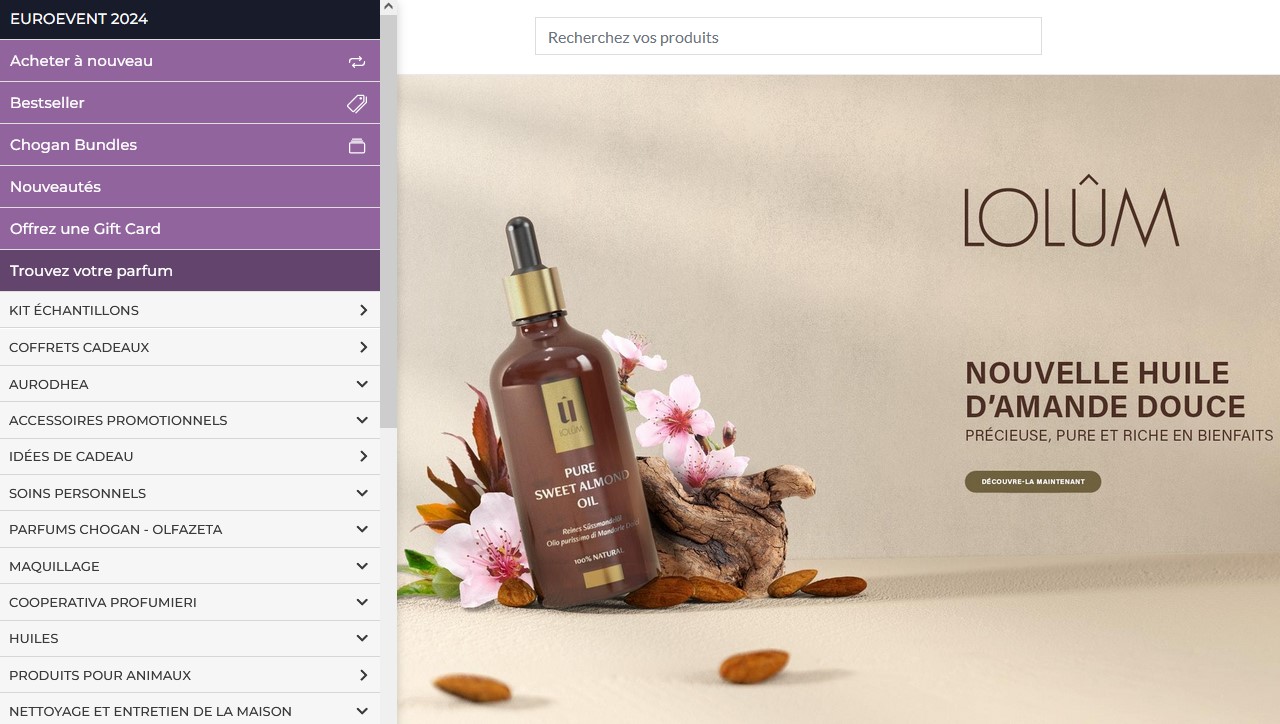
Task: Expand the COOPERATIVA PROFUMIERI chevron
Action: (x=362, y=602)
